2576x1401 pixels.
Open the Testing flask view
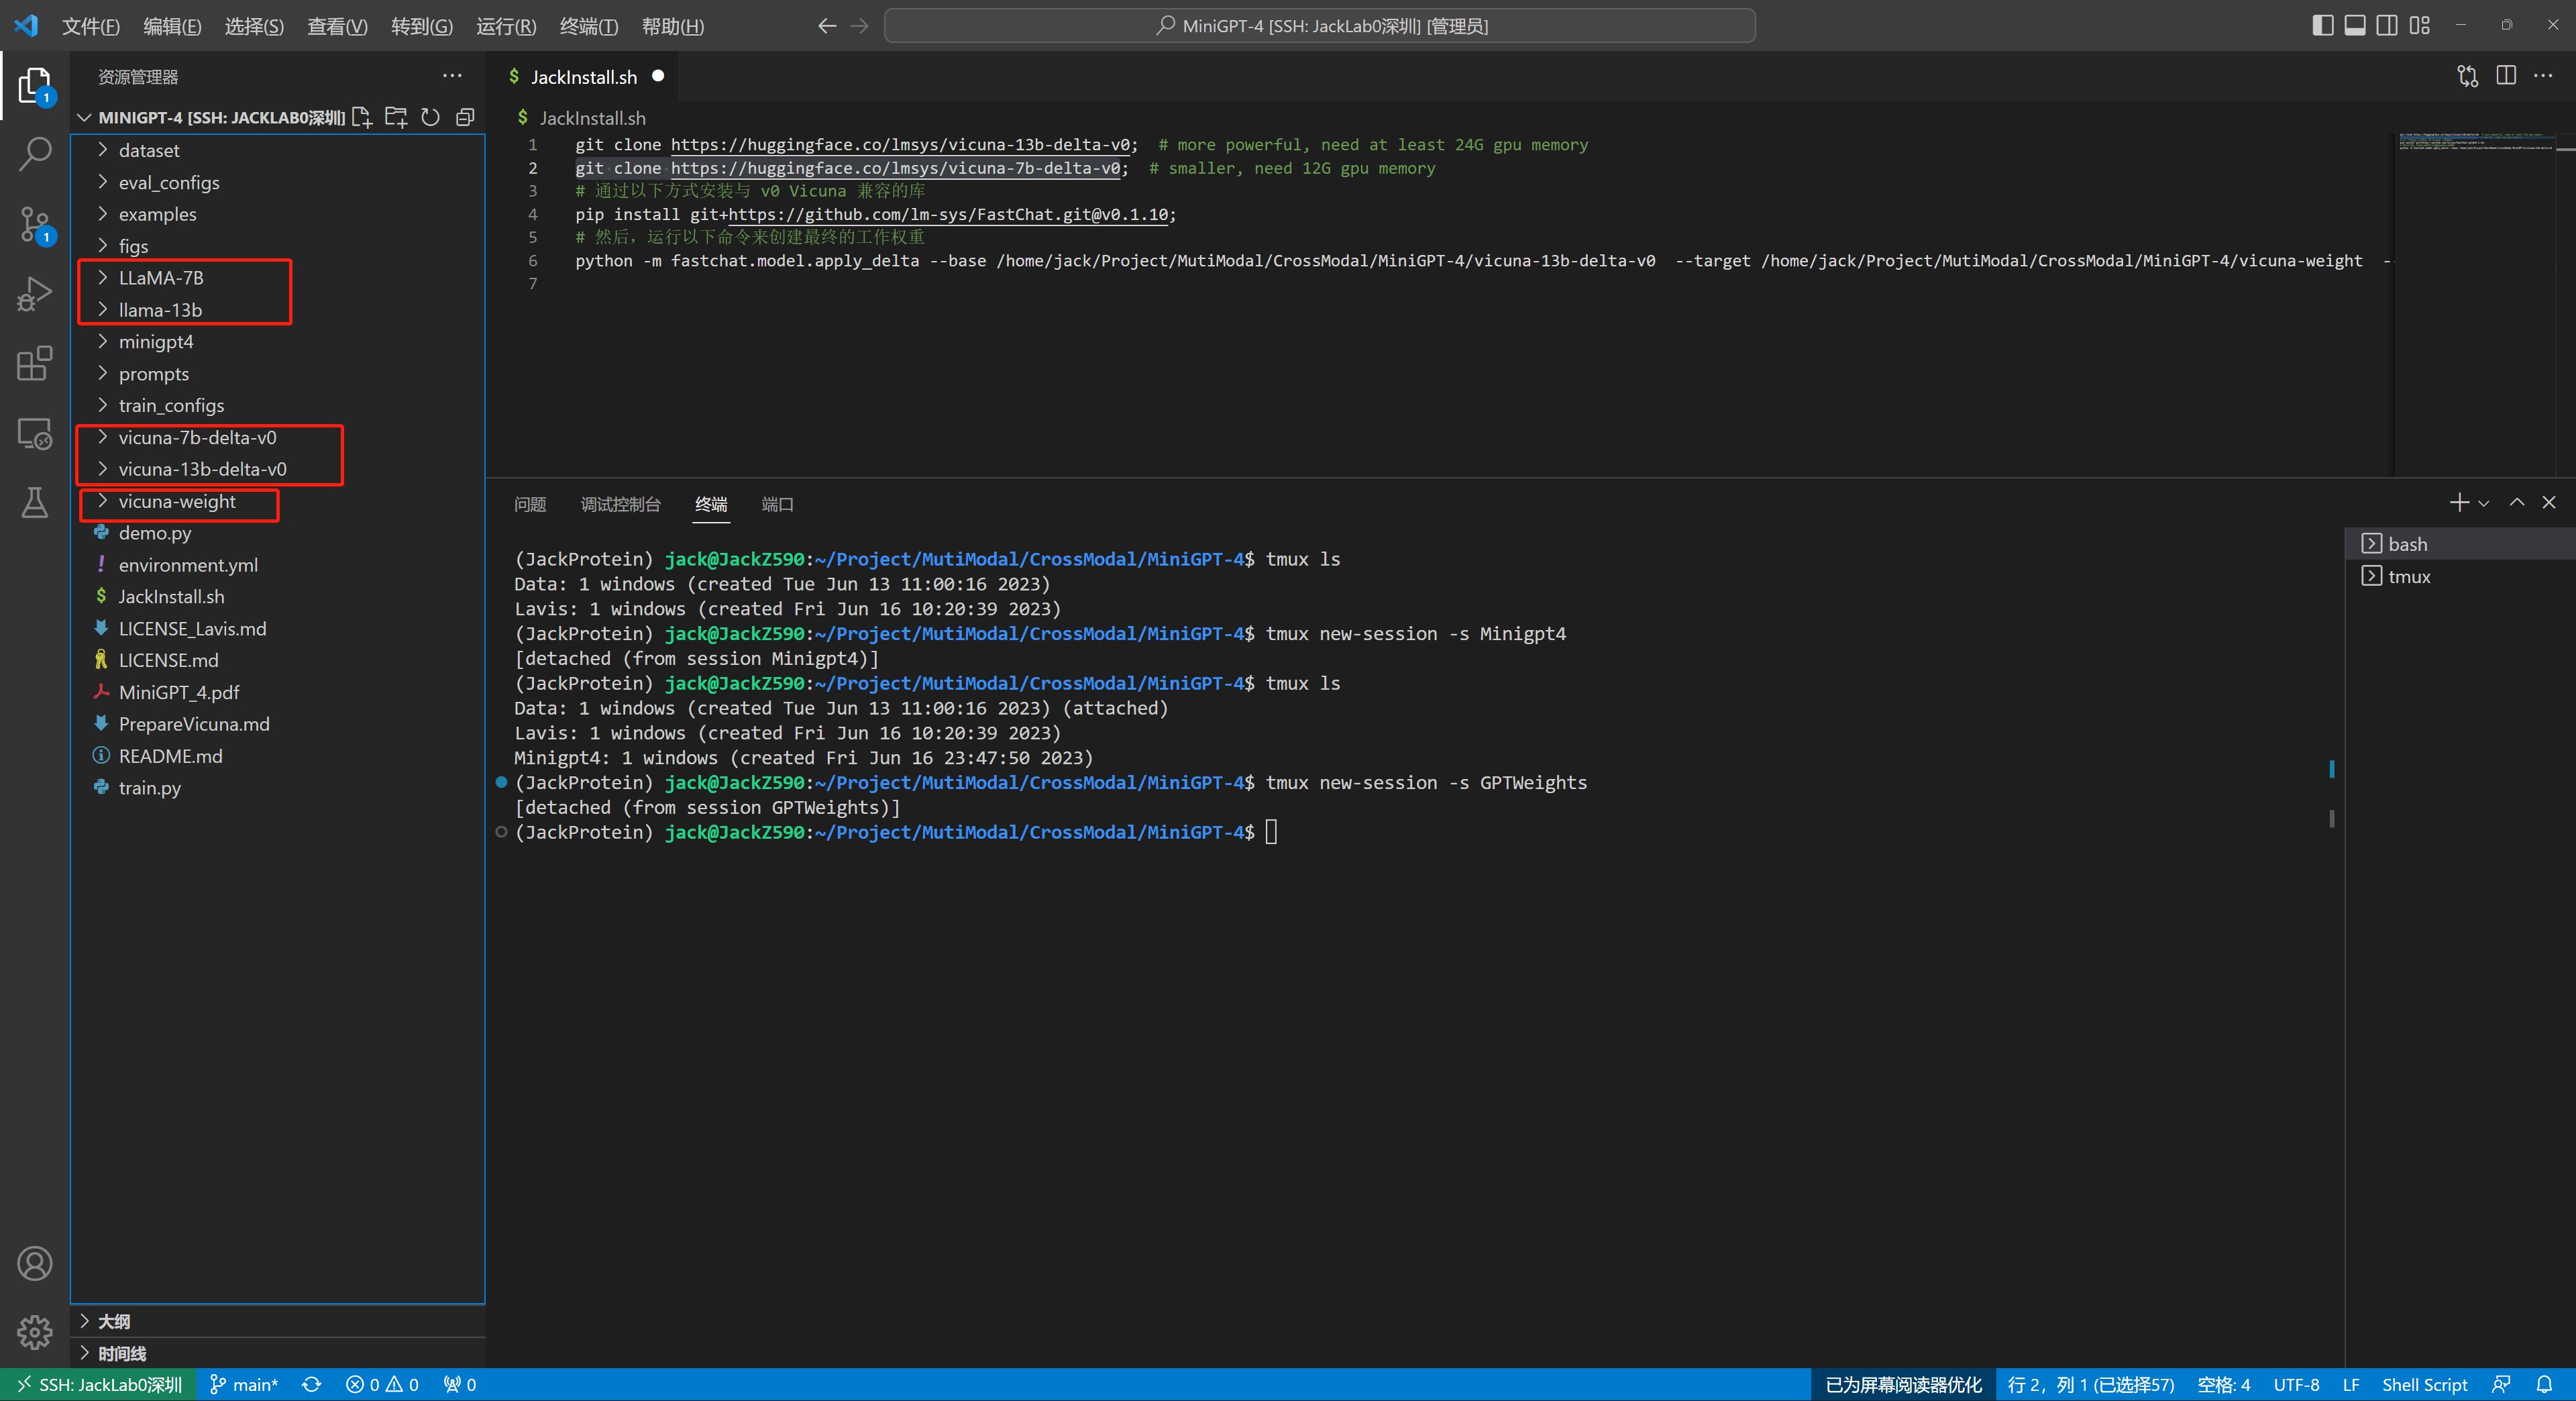35,503
